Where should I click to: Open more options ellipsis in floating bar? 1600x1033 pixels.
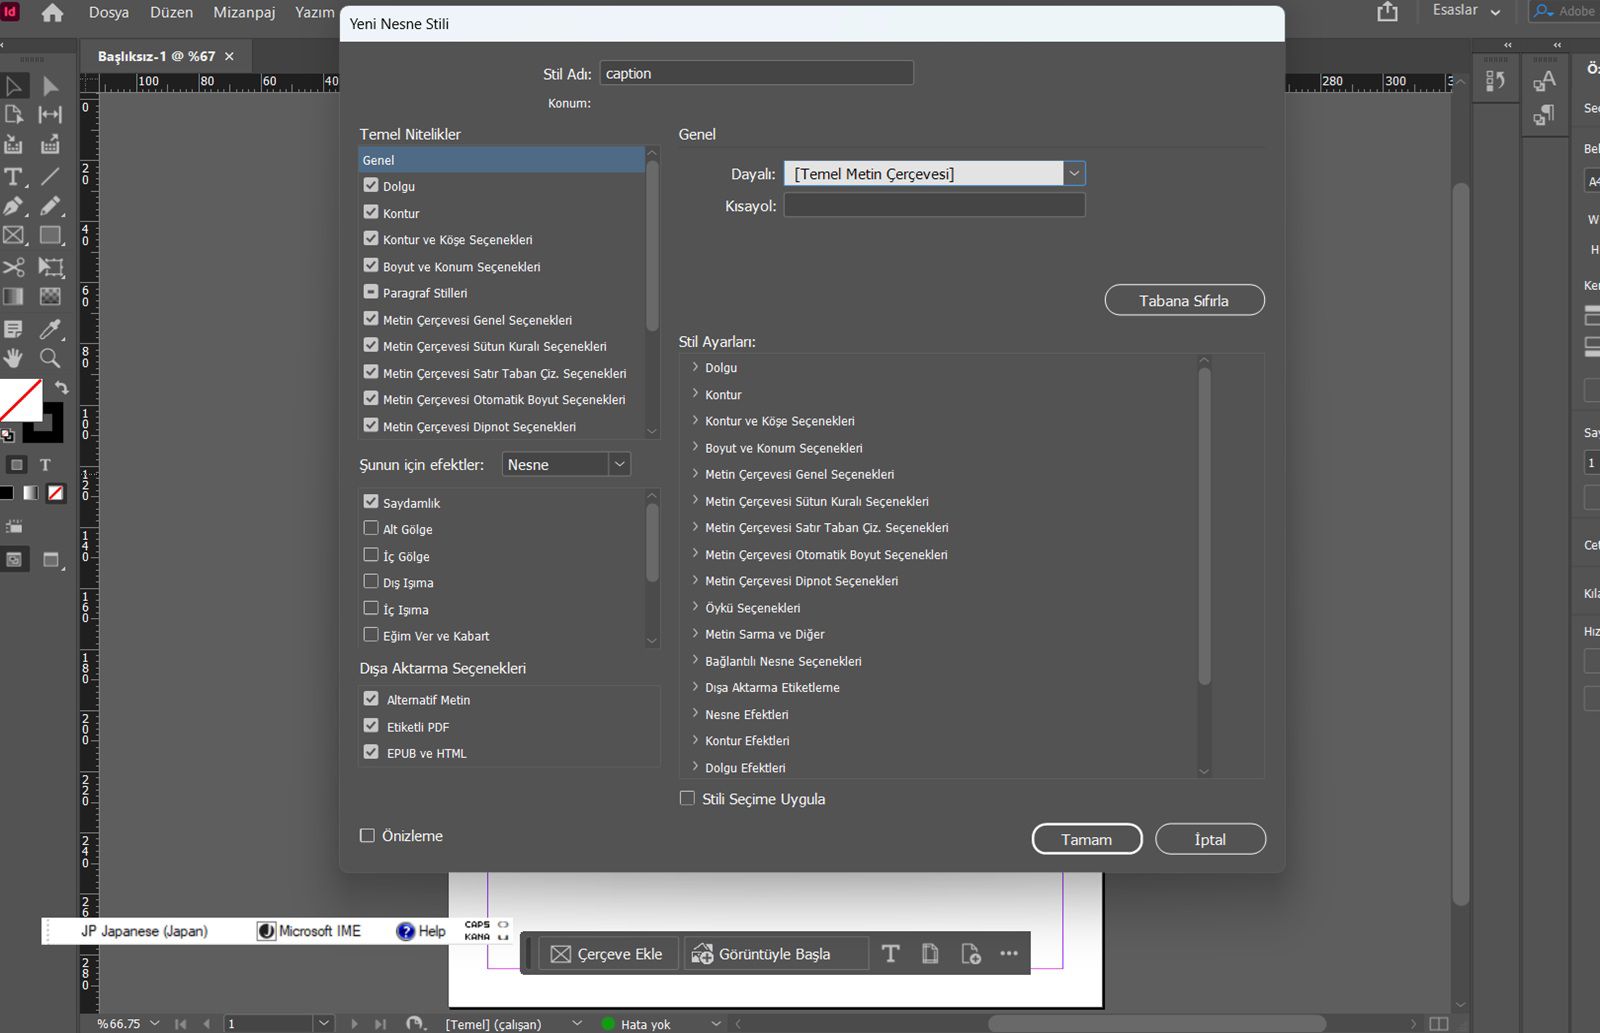click(1009, 954)
